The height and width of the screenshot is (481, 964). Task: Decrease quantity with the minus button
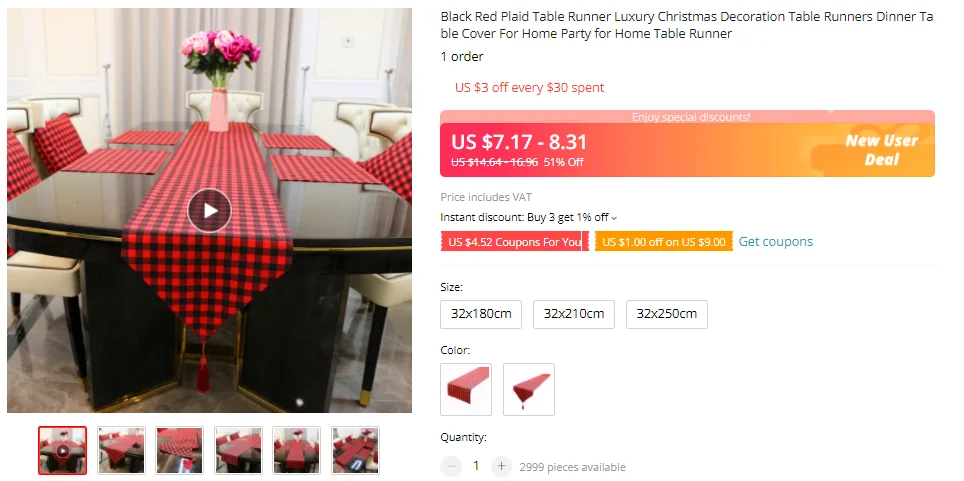[451, 466]
